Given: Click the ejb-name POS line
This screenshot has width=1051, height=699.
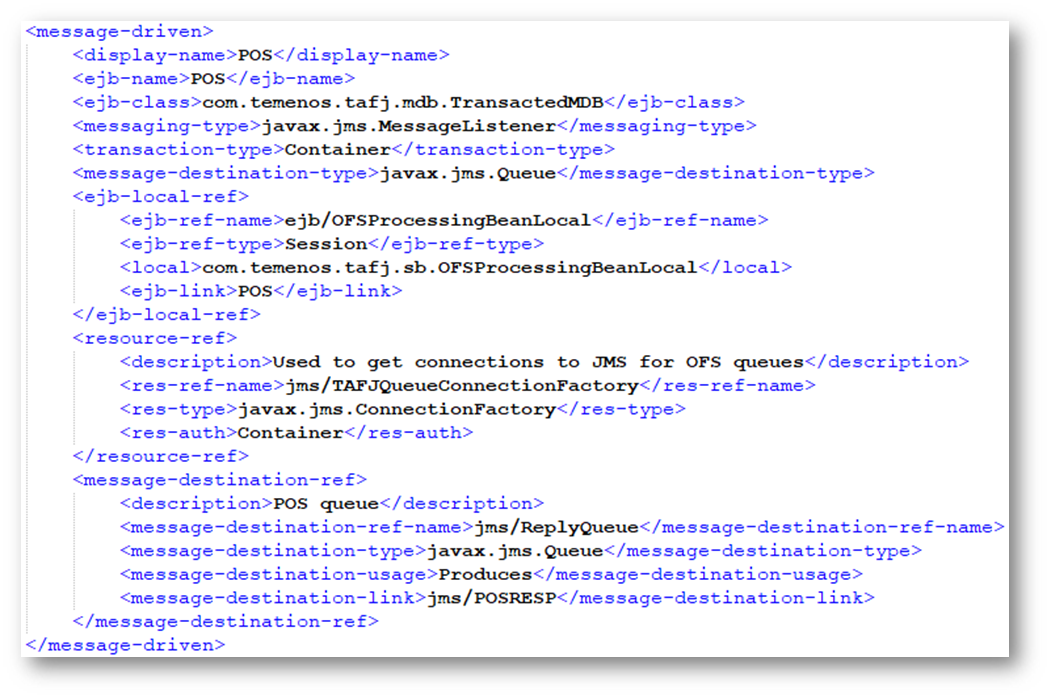Looking at the screenshot, I should click(213, 78).
